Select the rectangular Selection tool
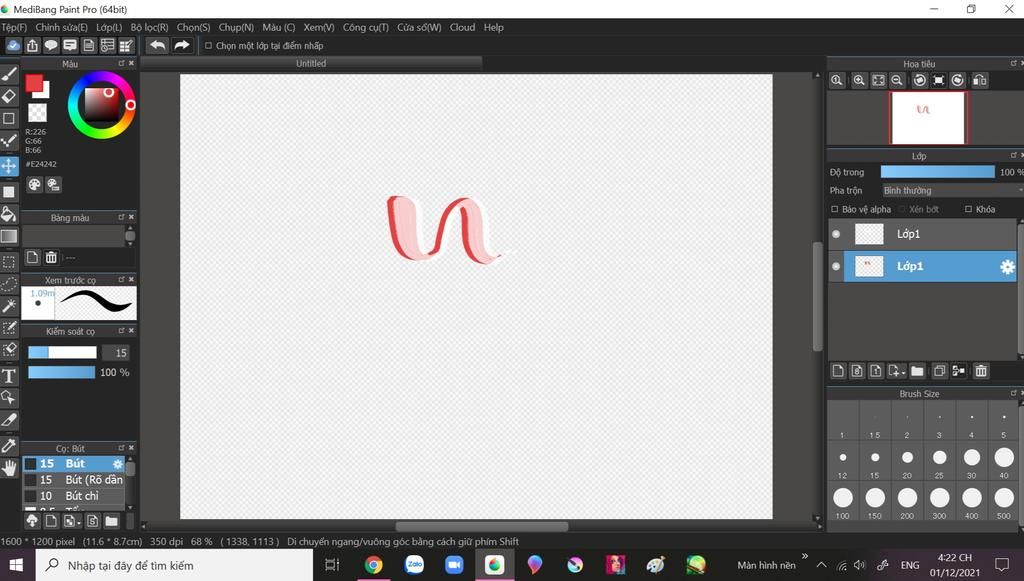This screenshot has width=1024, height=581. click(x=9, y=262)
